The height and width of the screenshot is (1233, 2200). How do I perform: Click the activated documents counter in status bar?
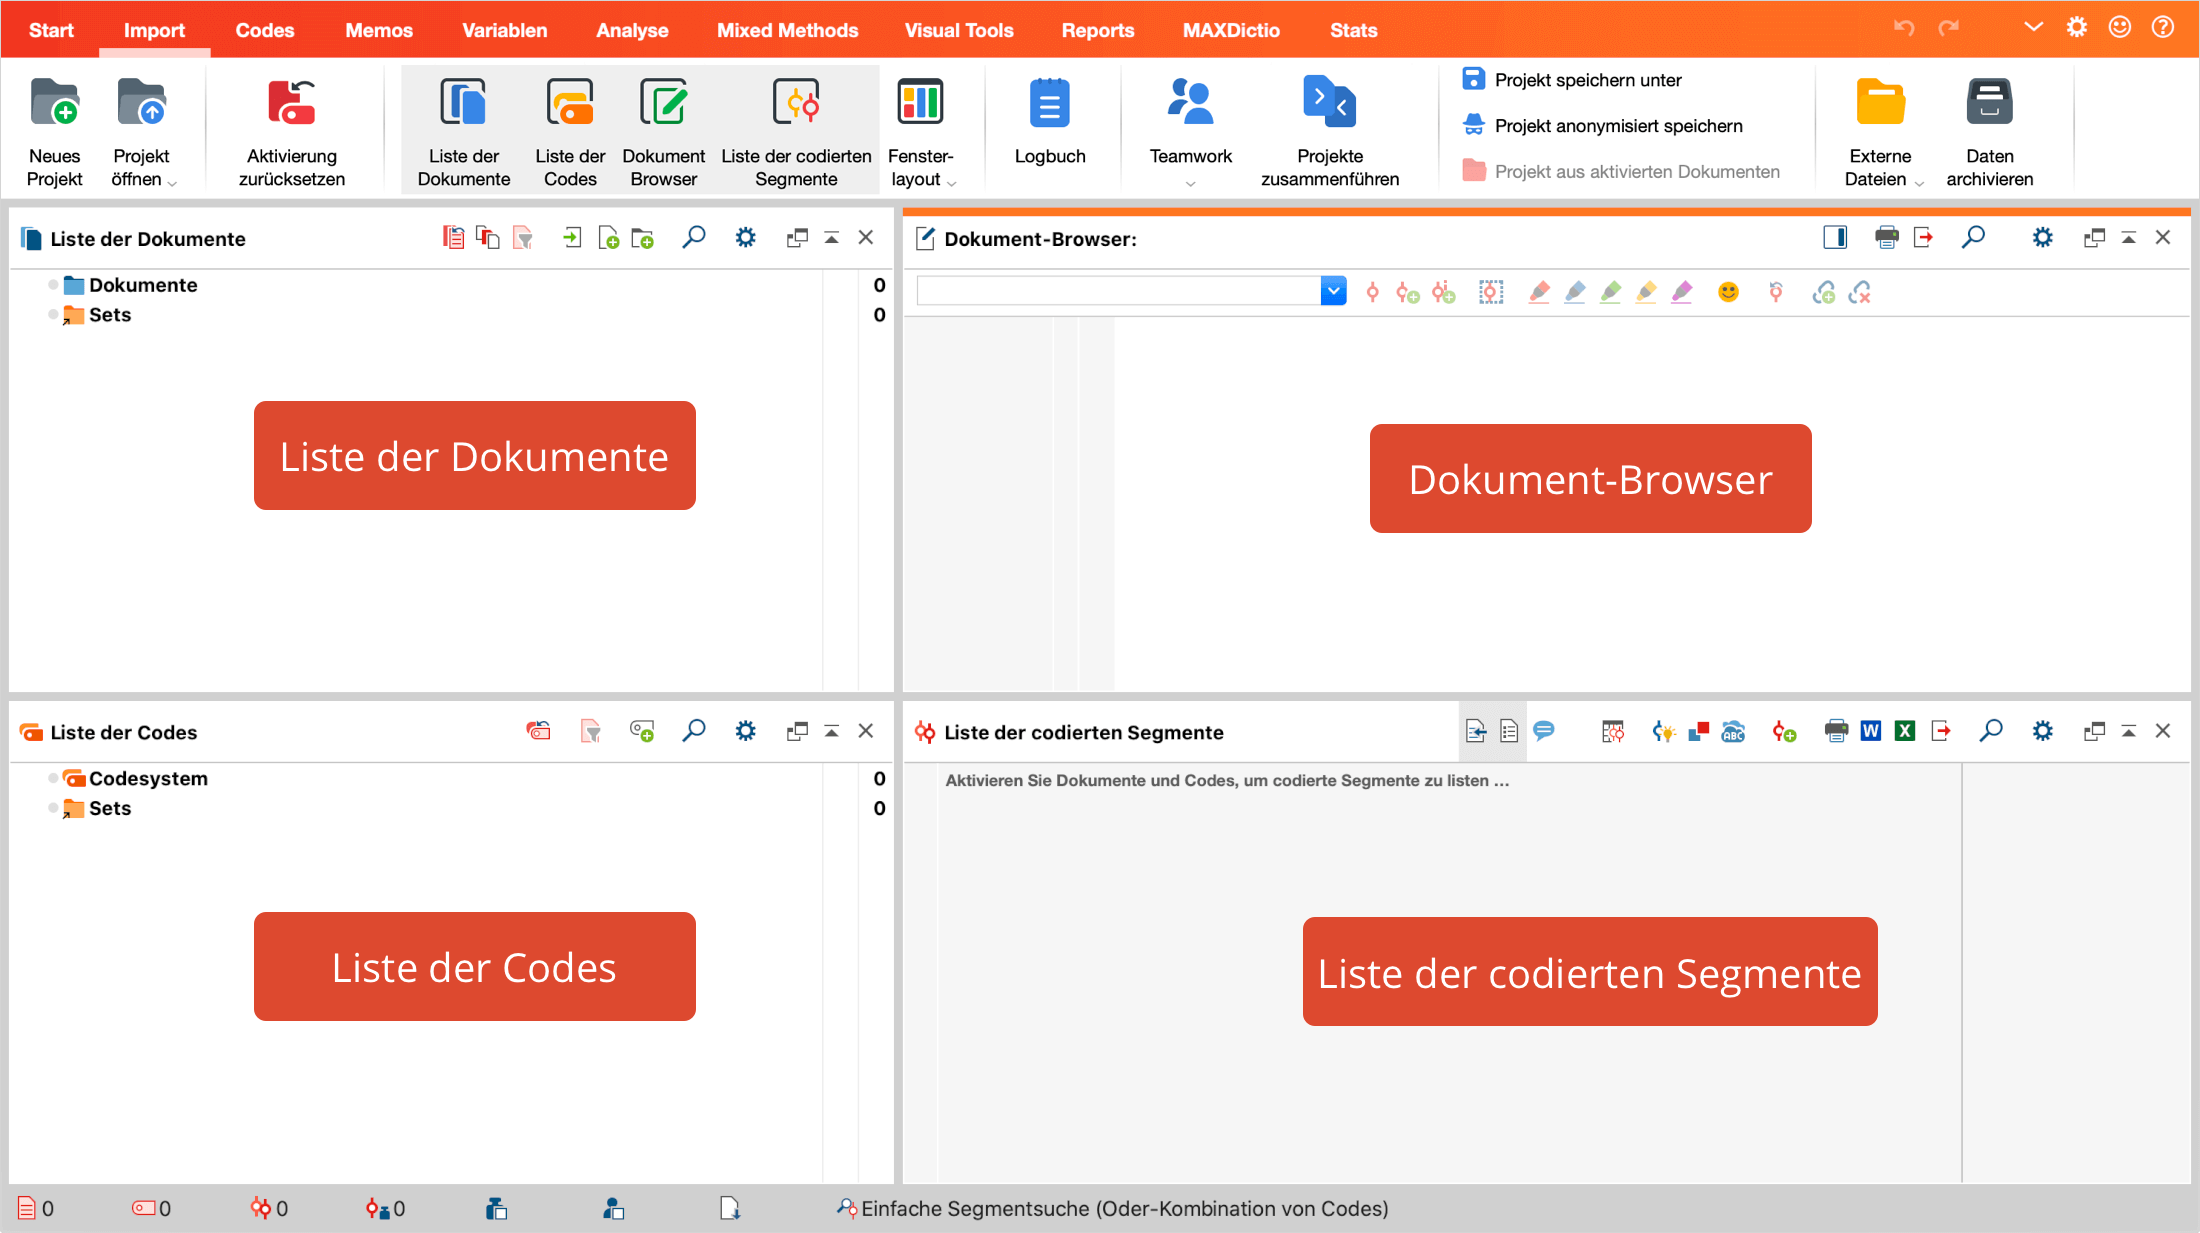click(36, 1208)
